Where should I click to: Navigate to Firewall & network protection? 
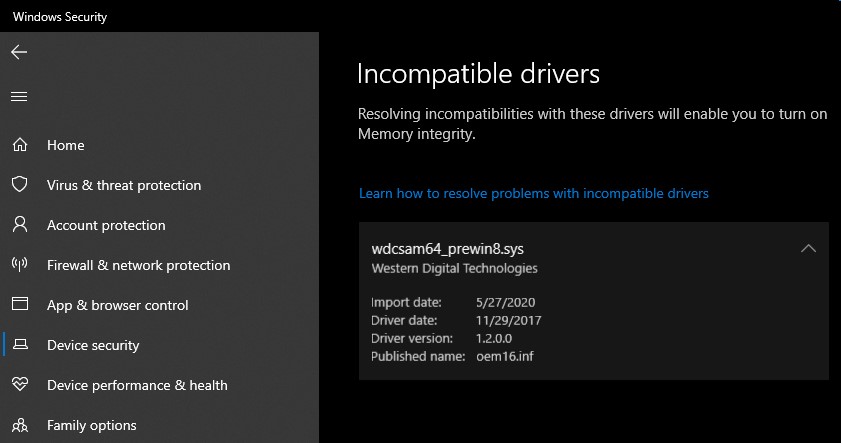(138, 265)
